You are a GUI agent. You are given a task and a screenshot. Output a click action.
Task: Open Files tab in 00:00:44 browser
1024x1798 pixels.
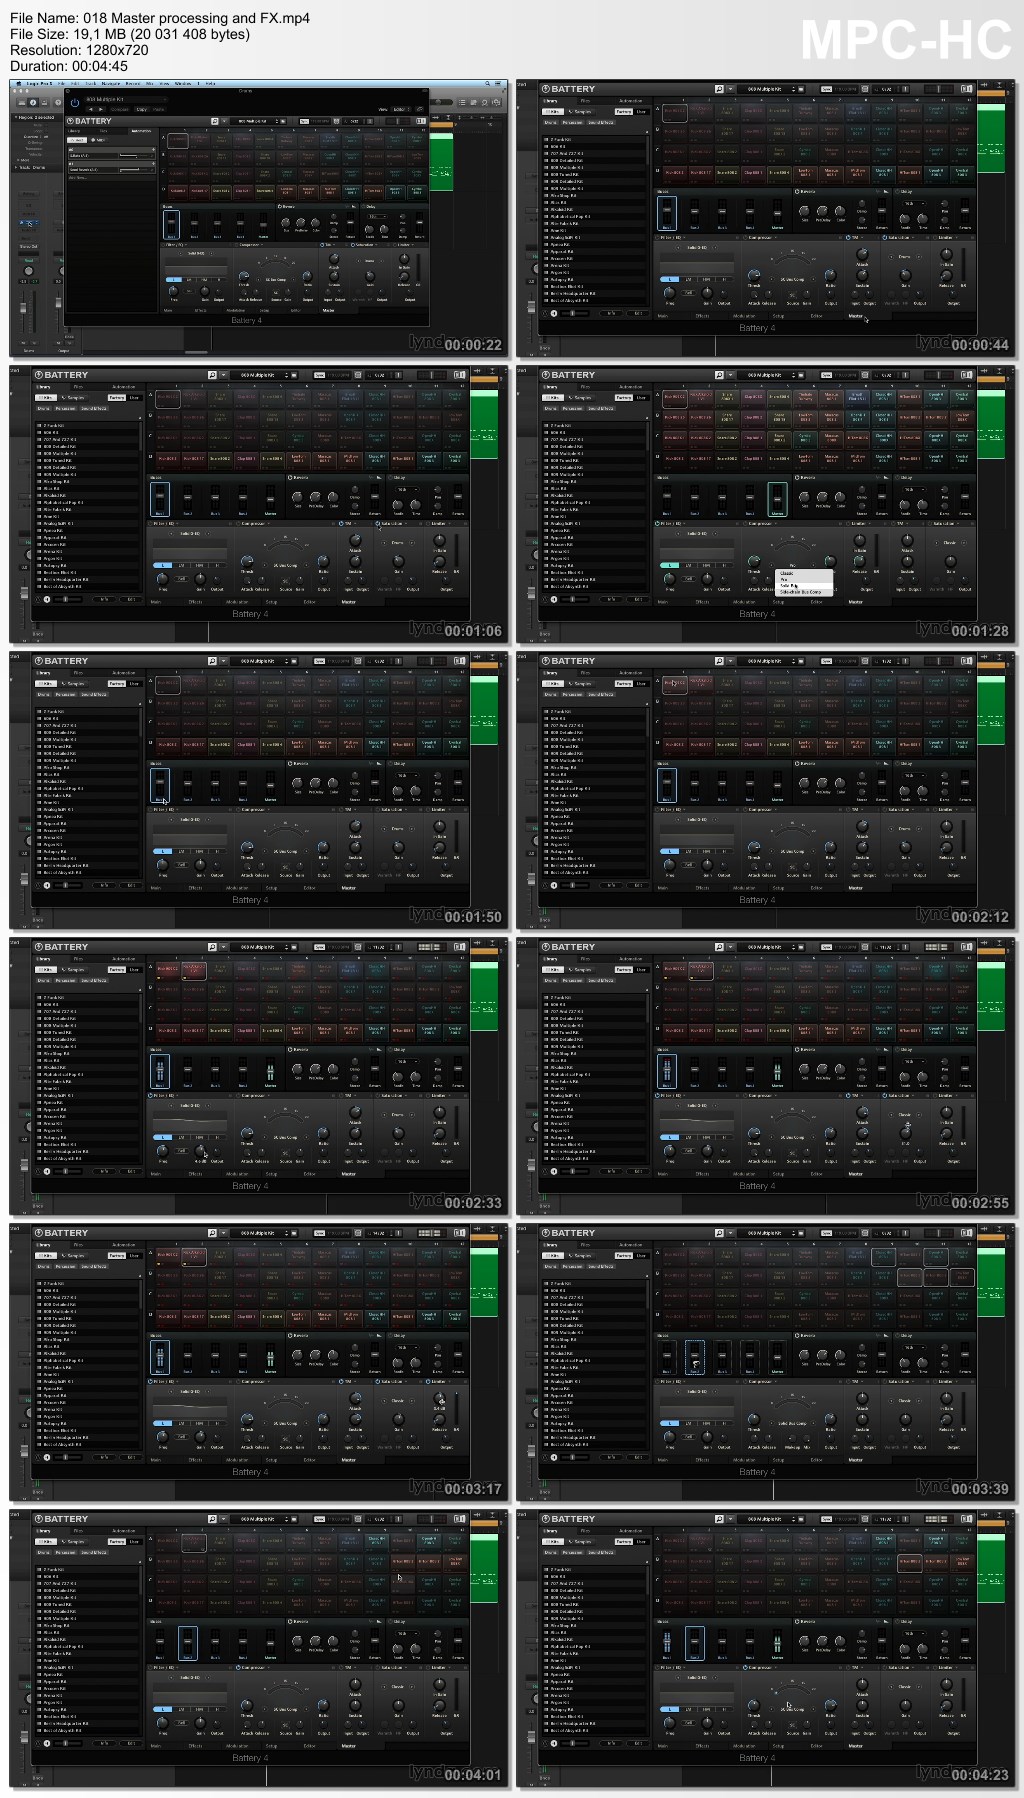tap(585, 101)
